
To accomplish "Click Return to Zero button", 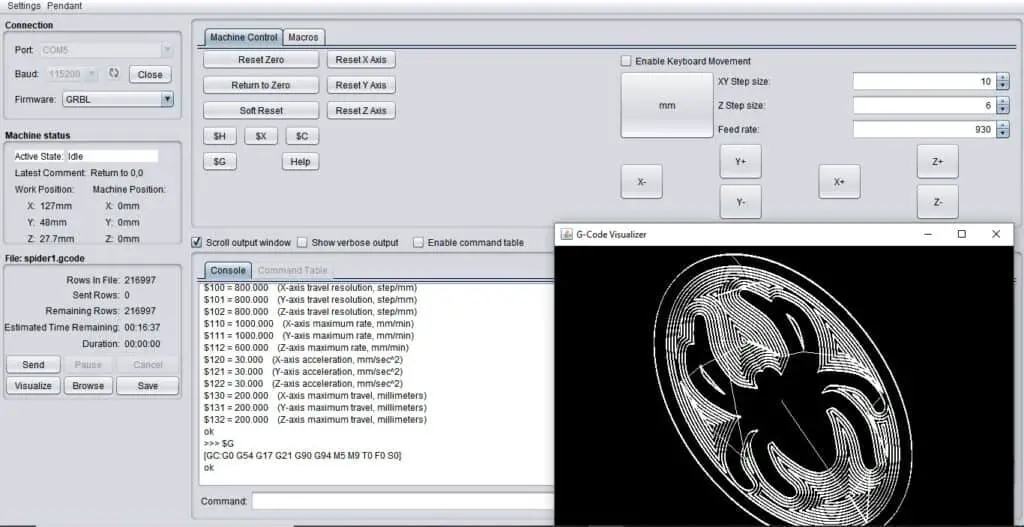I will 261,85.
